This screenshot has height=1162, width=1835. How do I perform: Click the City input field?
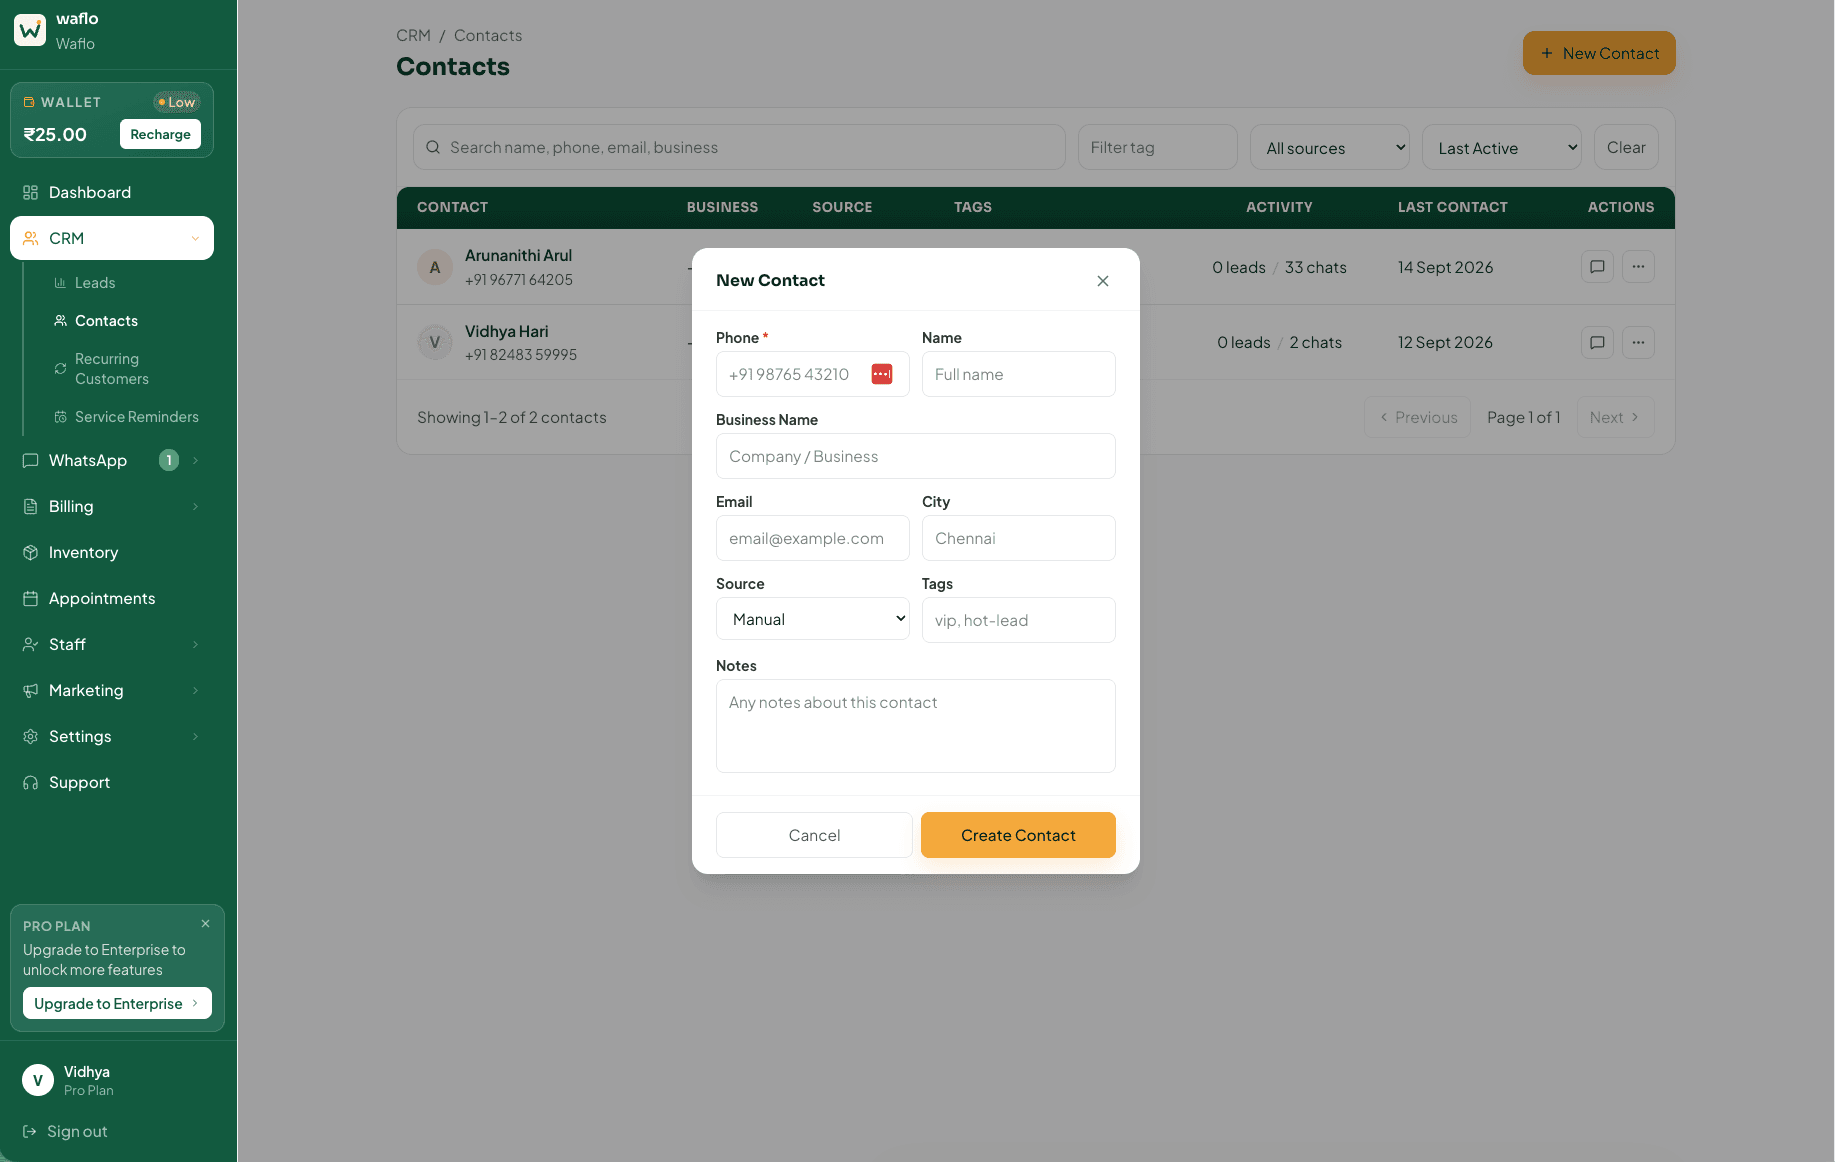[x=1019, y=538]
